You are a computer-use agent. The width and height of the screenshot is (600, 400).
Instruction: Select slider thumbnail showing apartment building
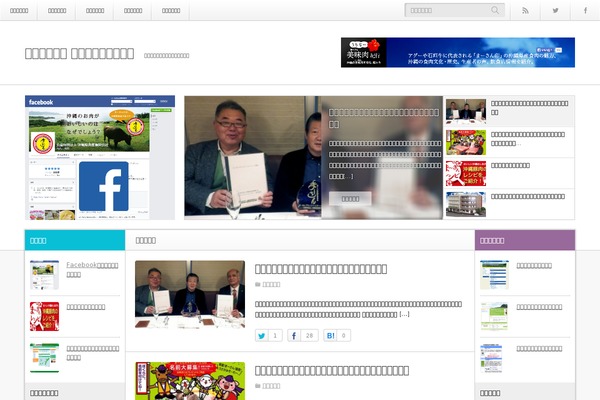tap(466, 204)
